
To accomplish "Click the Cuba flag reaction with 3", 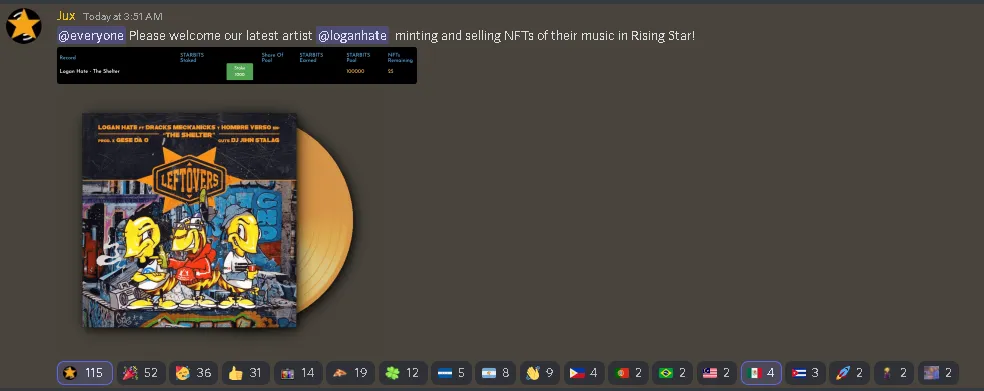I will (805, 373).
